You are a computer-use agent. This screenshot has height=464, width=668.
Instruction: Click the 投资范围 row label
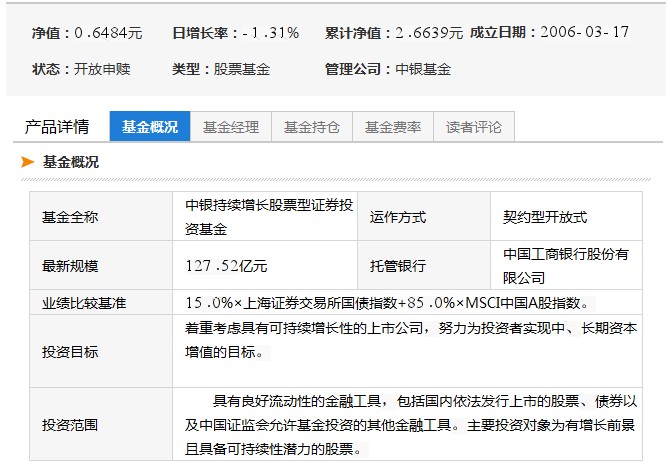coord(70,424)
